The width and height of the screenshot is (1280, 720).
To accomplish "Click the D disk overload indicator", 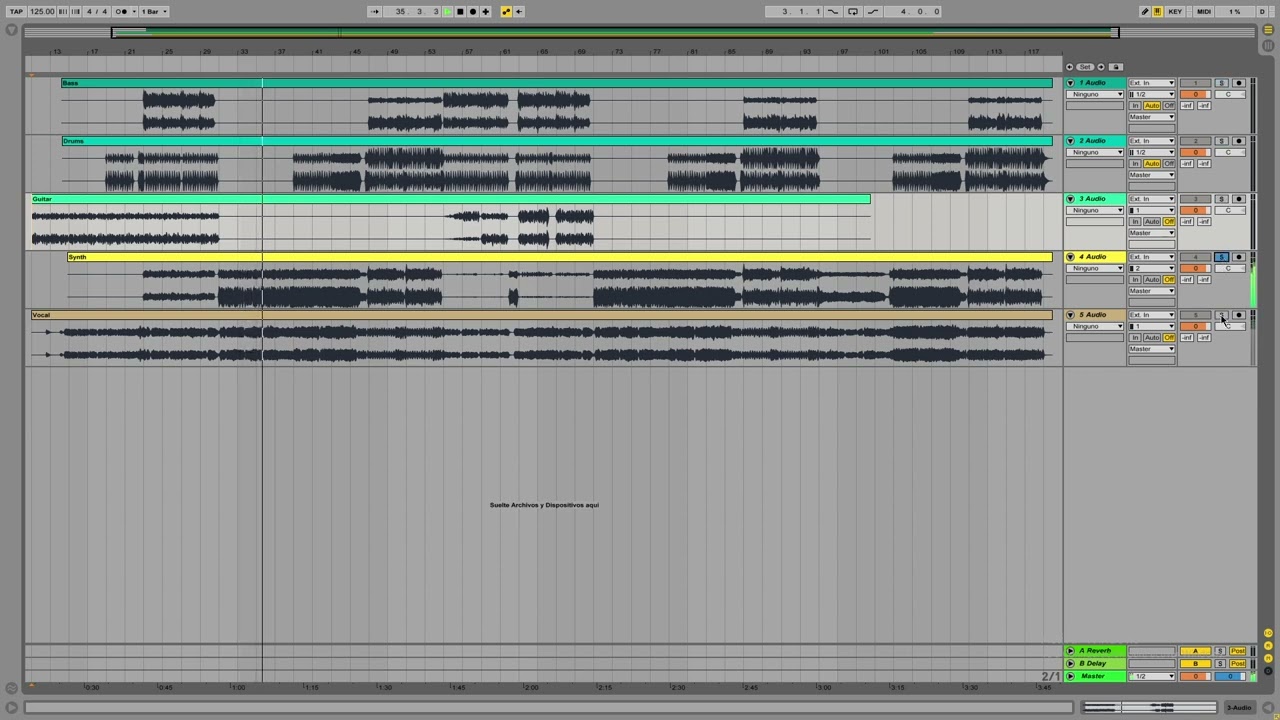I will pyautogui.click(x=1262, y=11).
